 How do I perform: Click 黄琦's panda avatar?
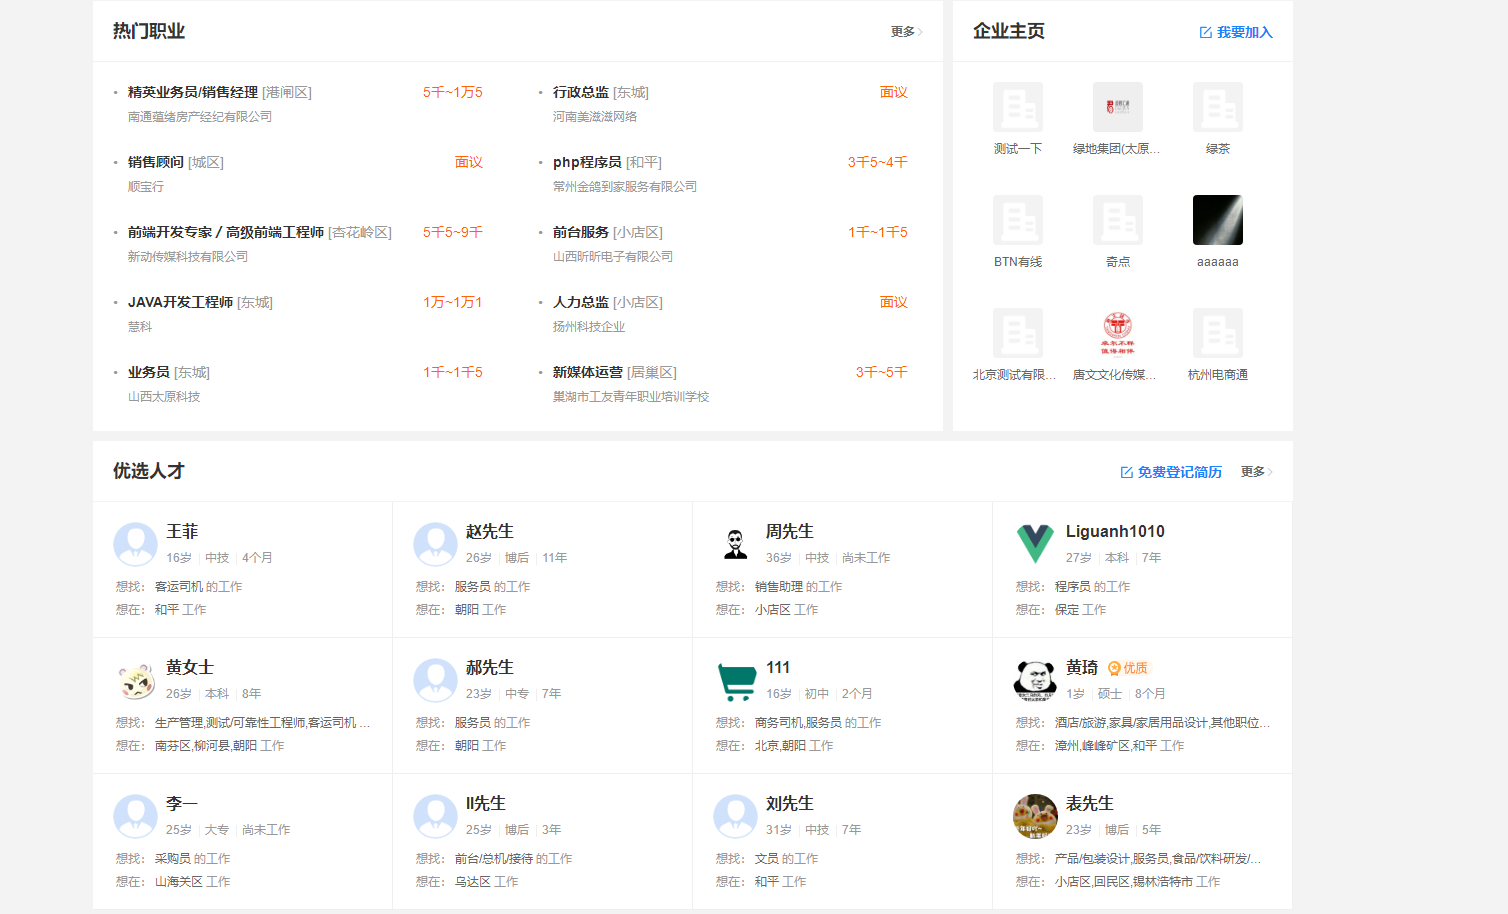pos(1035,681)
